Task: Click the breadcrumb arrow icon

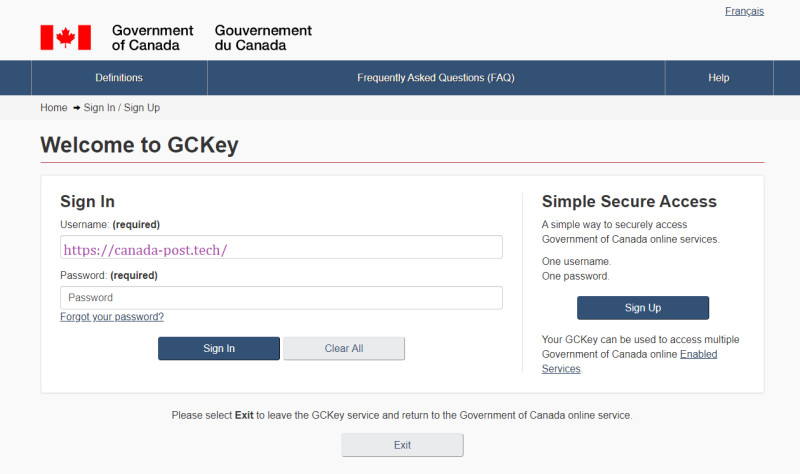Action: [x=77, y=108]
